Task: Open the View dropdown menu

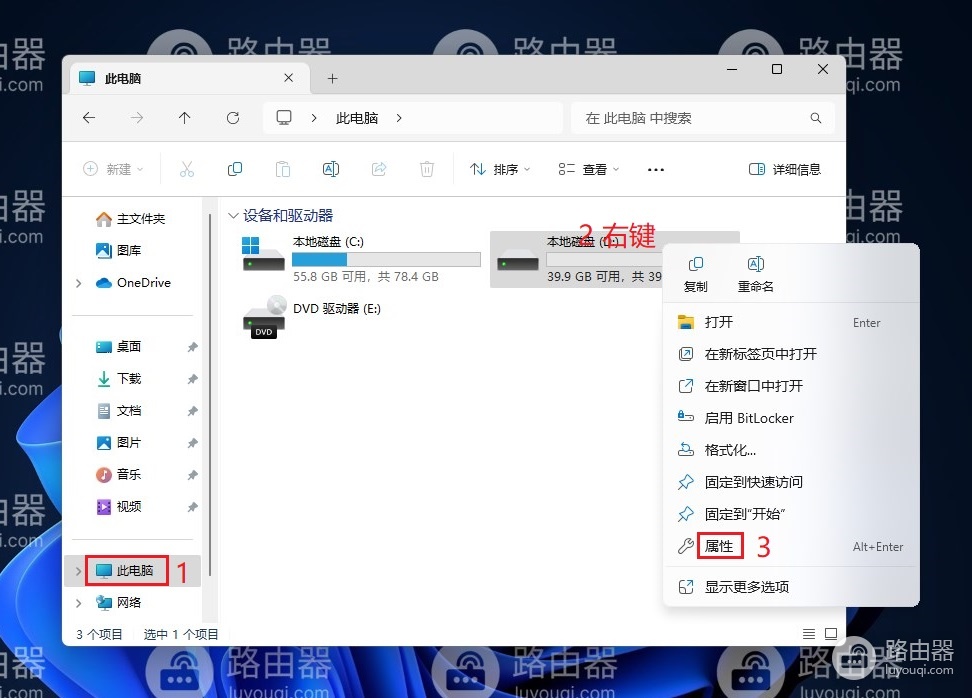Action: (588, 169)
